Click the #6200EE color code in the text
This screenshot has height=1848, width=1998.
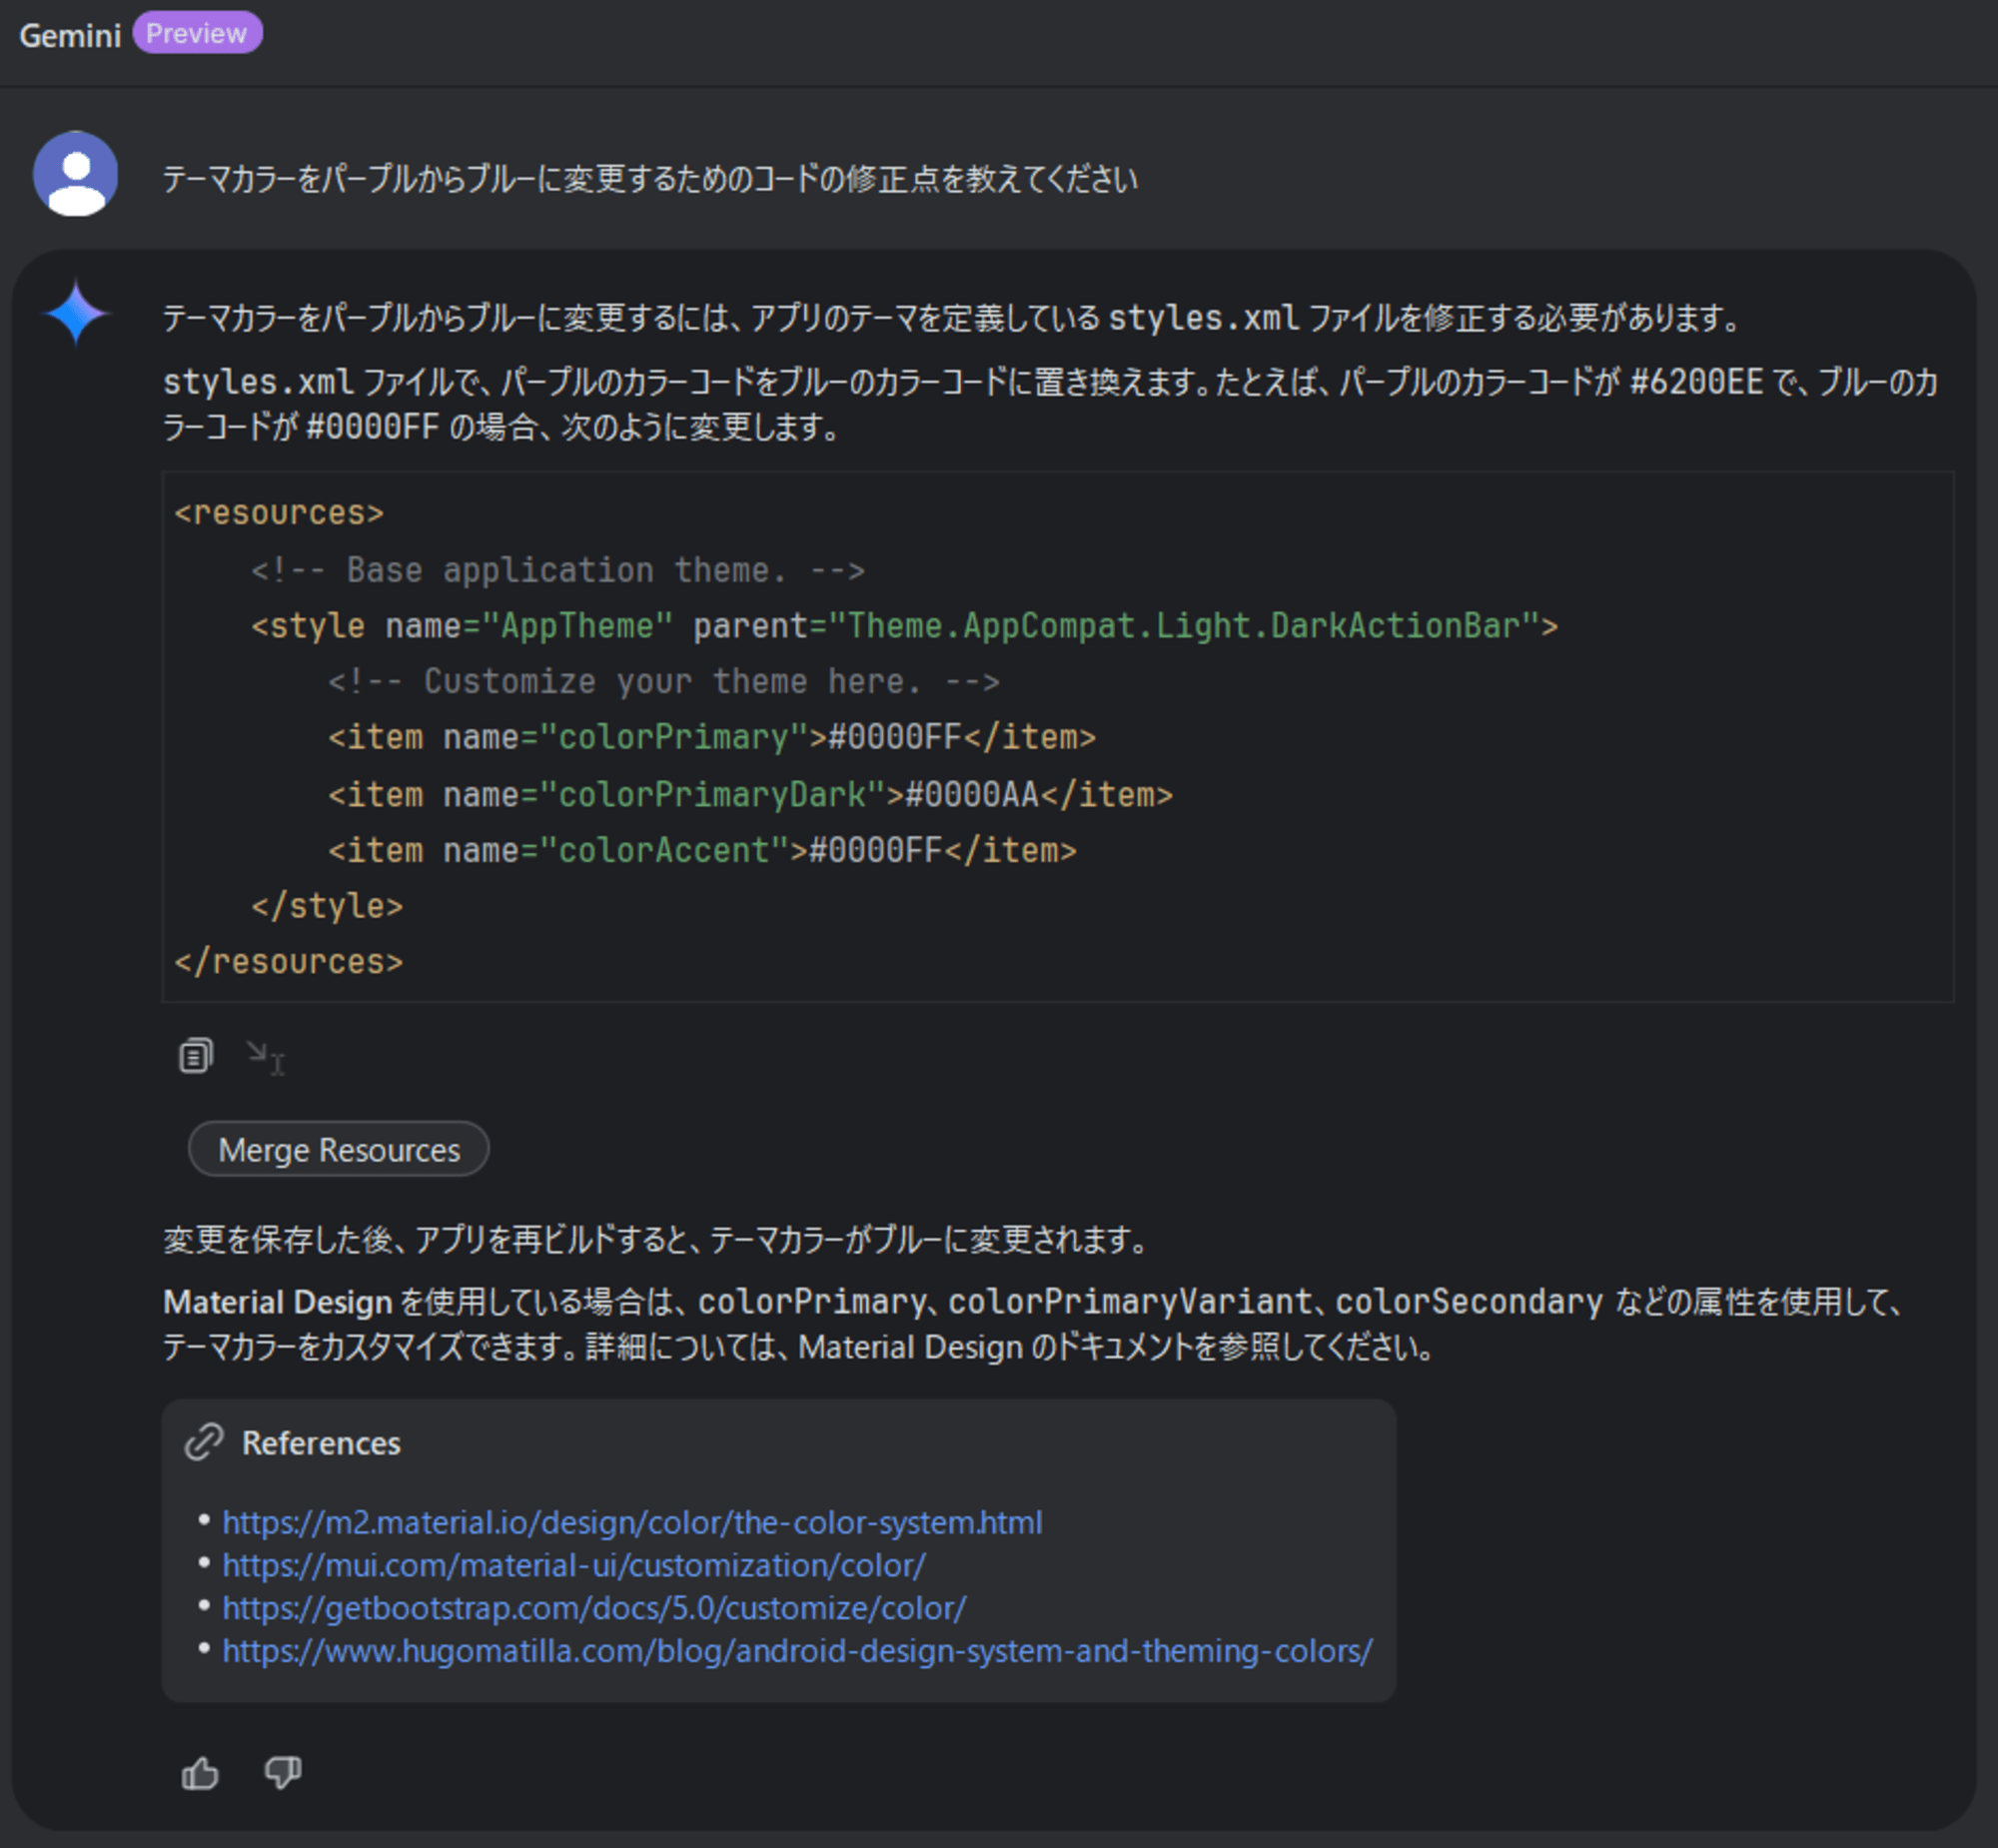coord(1697,382)
